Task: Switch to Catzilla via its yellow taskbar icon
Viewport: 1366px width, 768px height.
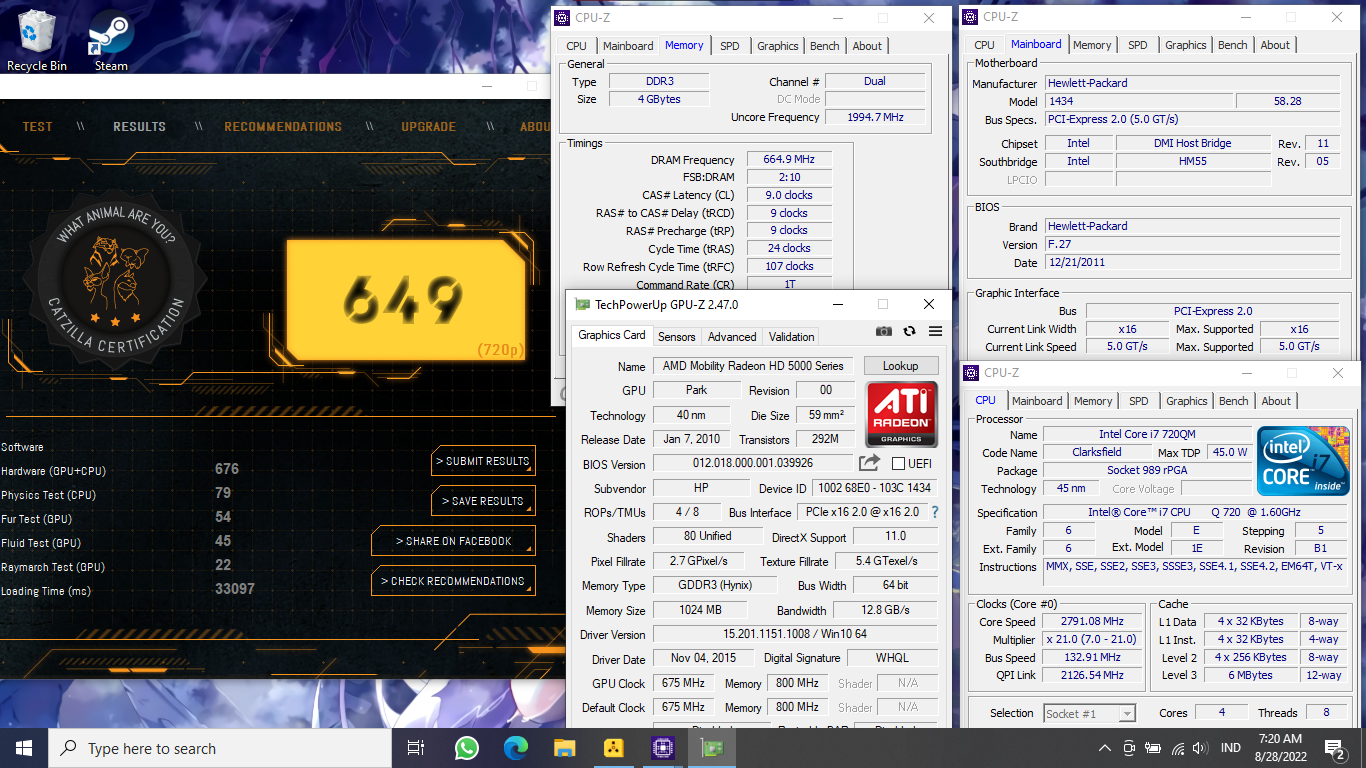Action: point(613,748)
